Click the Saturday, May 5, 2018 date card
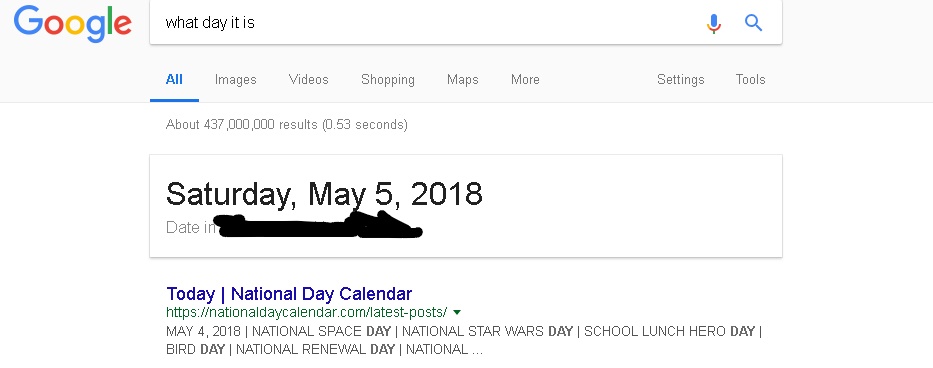 pos(466,206)
